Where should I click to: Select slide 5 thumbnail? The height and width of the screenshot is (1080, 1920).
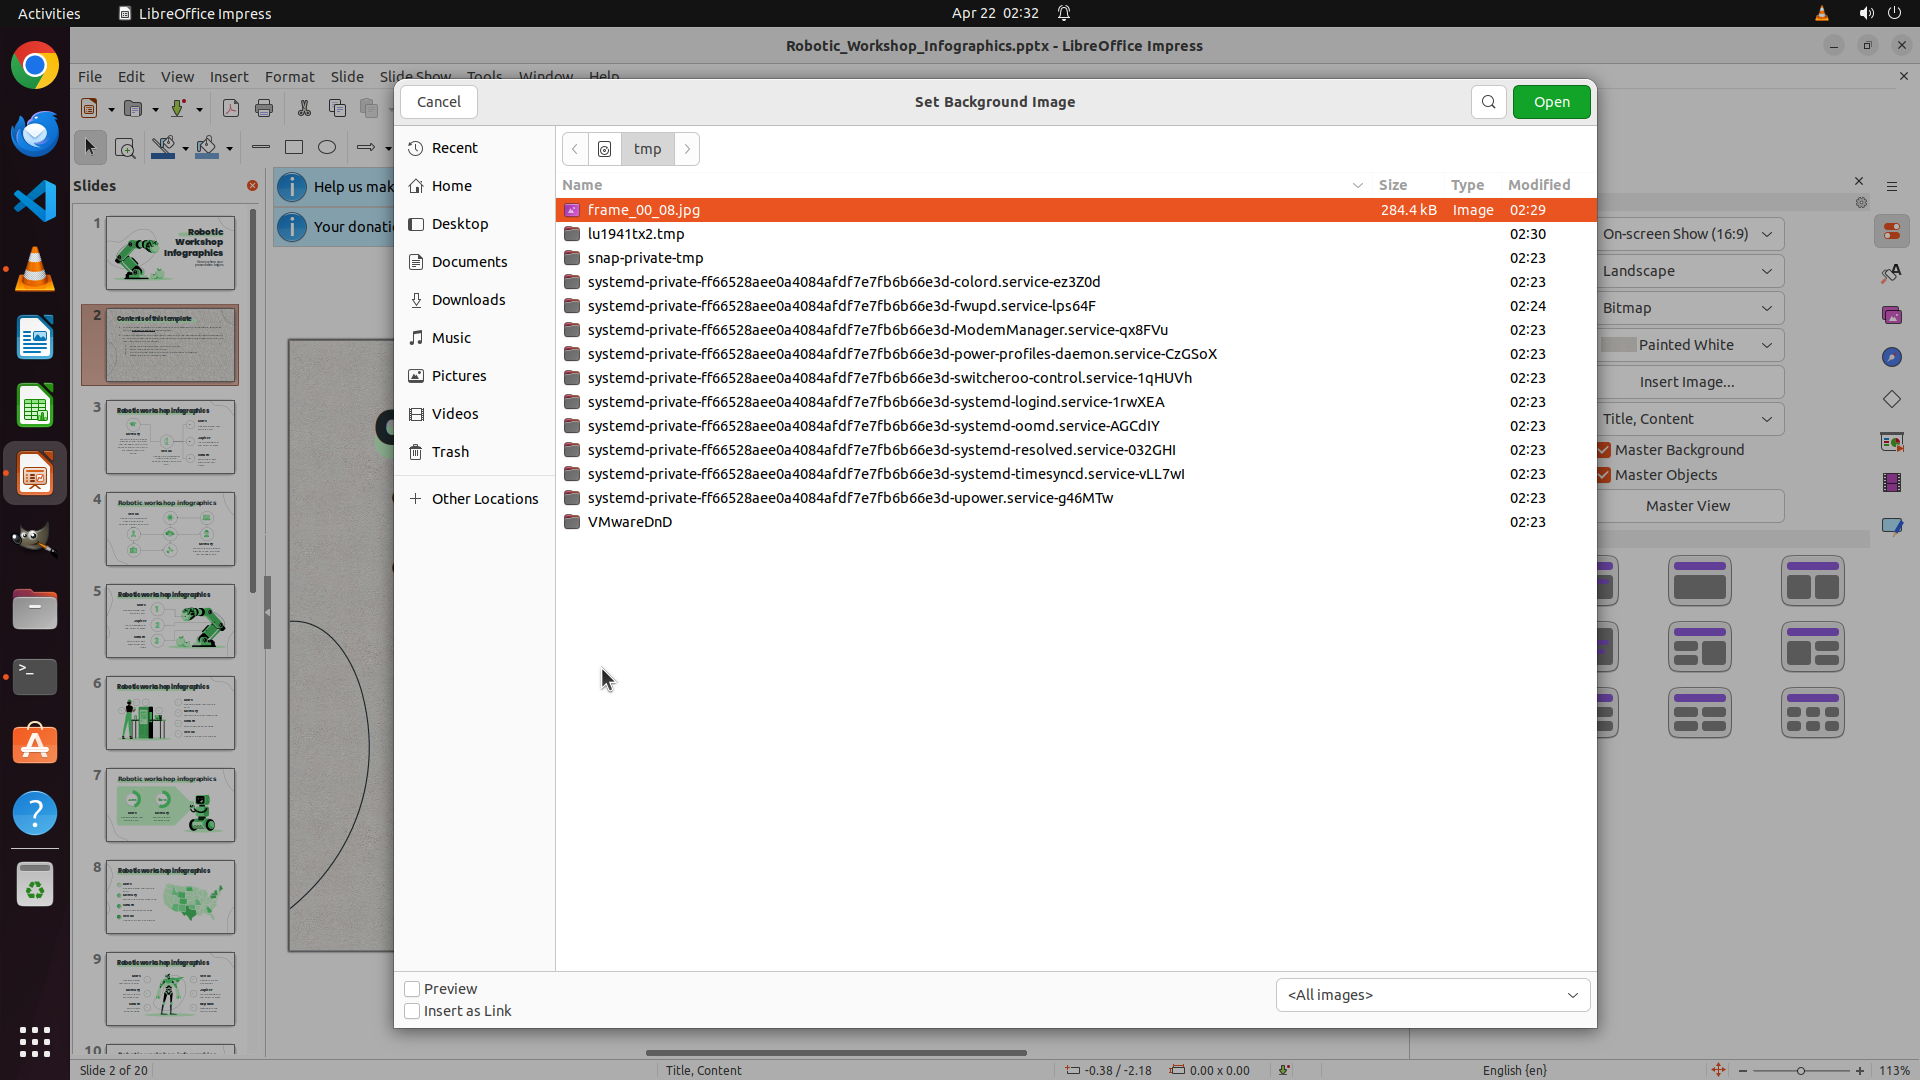click(171, 621)
